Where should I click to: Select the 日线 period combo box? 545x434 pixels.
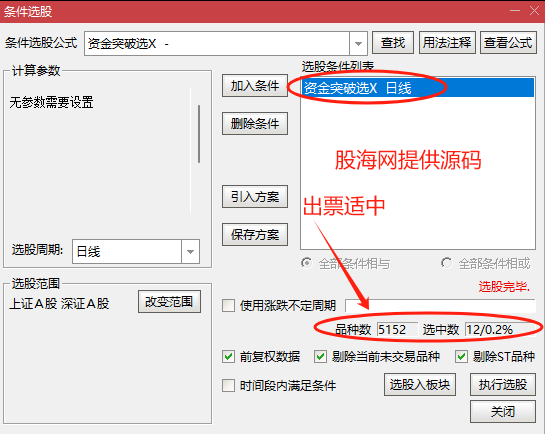pyautogui.click(x=136, y=252)
